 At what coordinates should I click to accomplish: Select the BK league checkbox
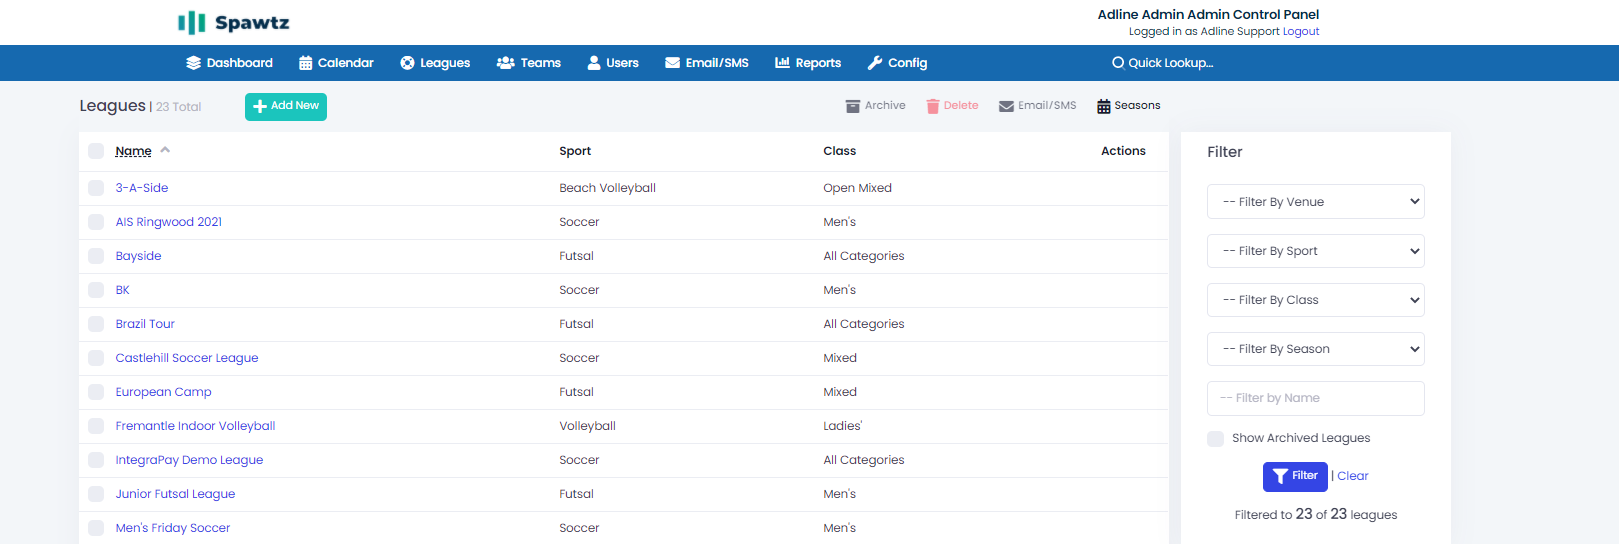click(96, 290)
